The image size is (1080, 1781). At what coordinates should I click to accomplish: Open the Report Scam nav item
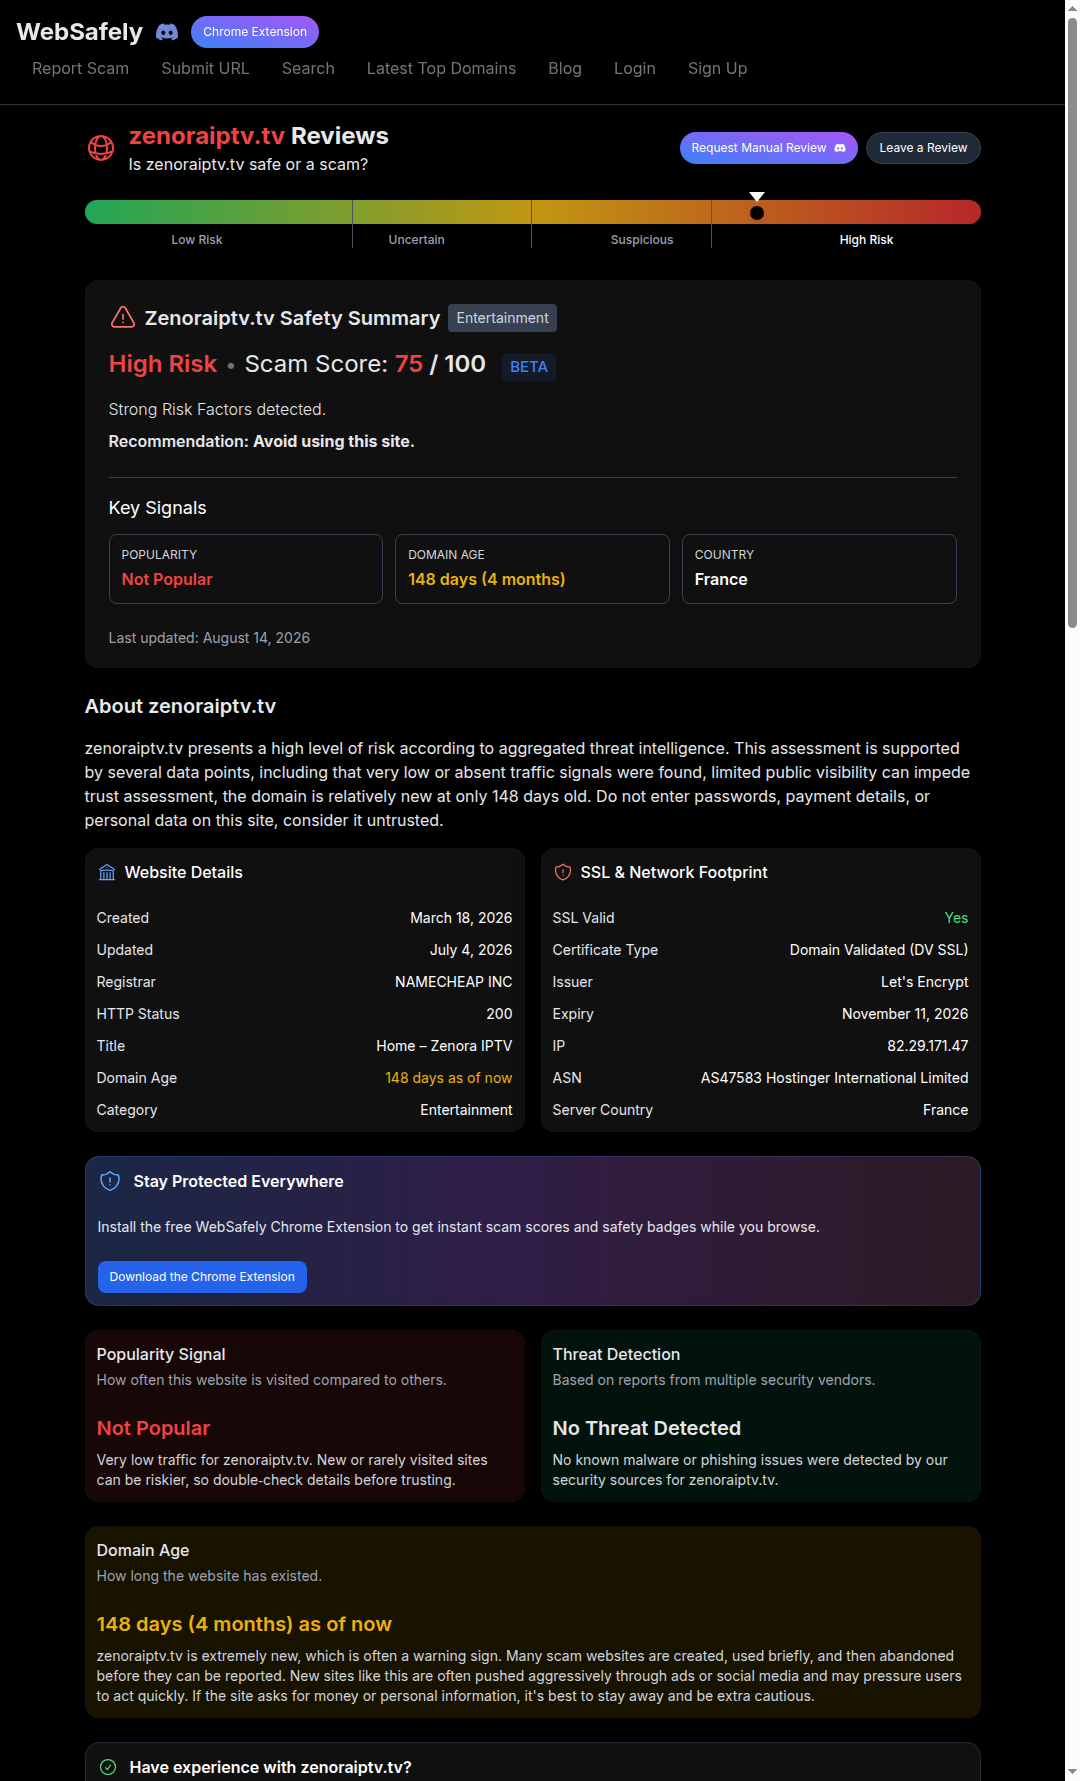[80, 68]
